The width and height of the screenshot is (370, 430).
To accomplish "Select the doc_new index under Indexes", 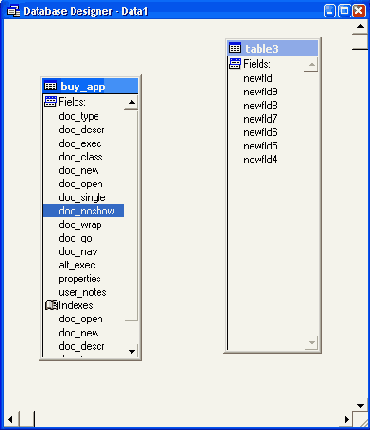I will (x=78, y=333).
